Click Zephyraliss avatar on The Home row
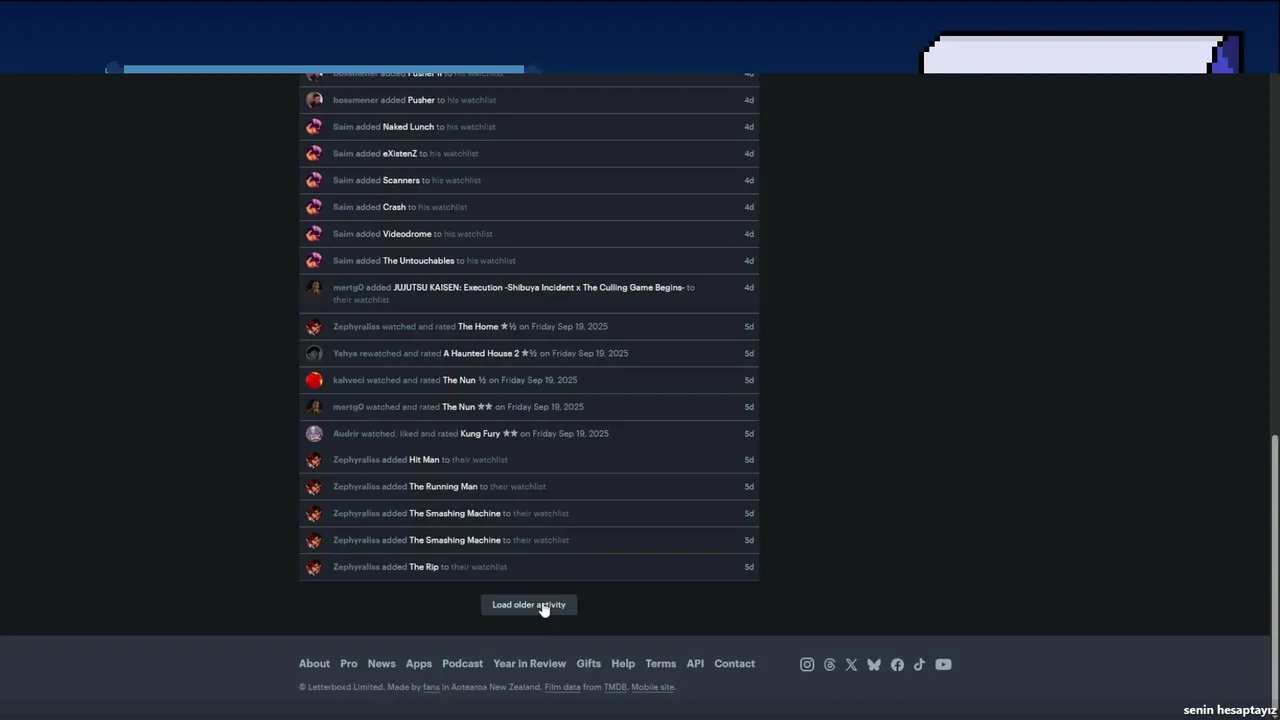1280x720 pixels. pyautogui.click(x=314, y=327)
